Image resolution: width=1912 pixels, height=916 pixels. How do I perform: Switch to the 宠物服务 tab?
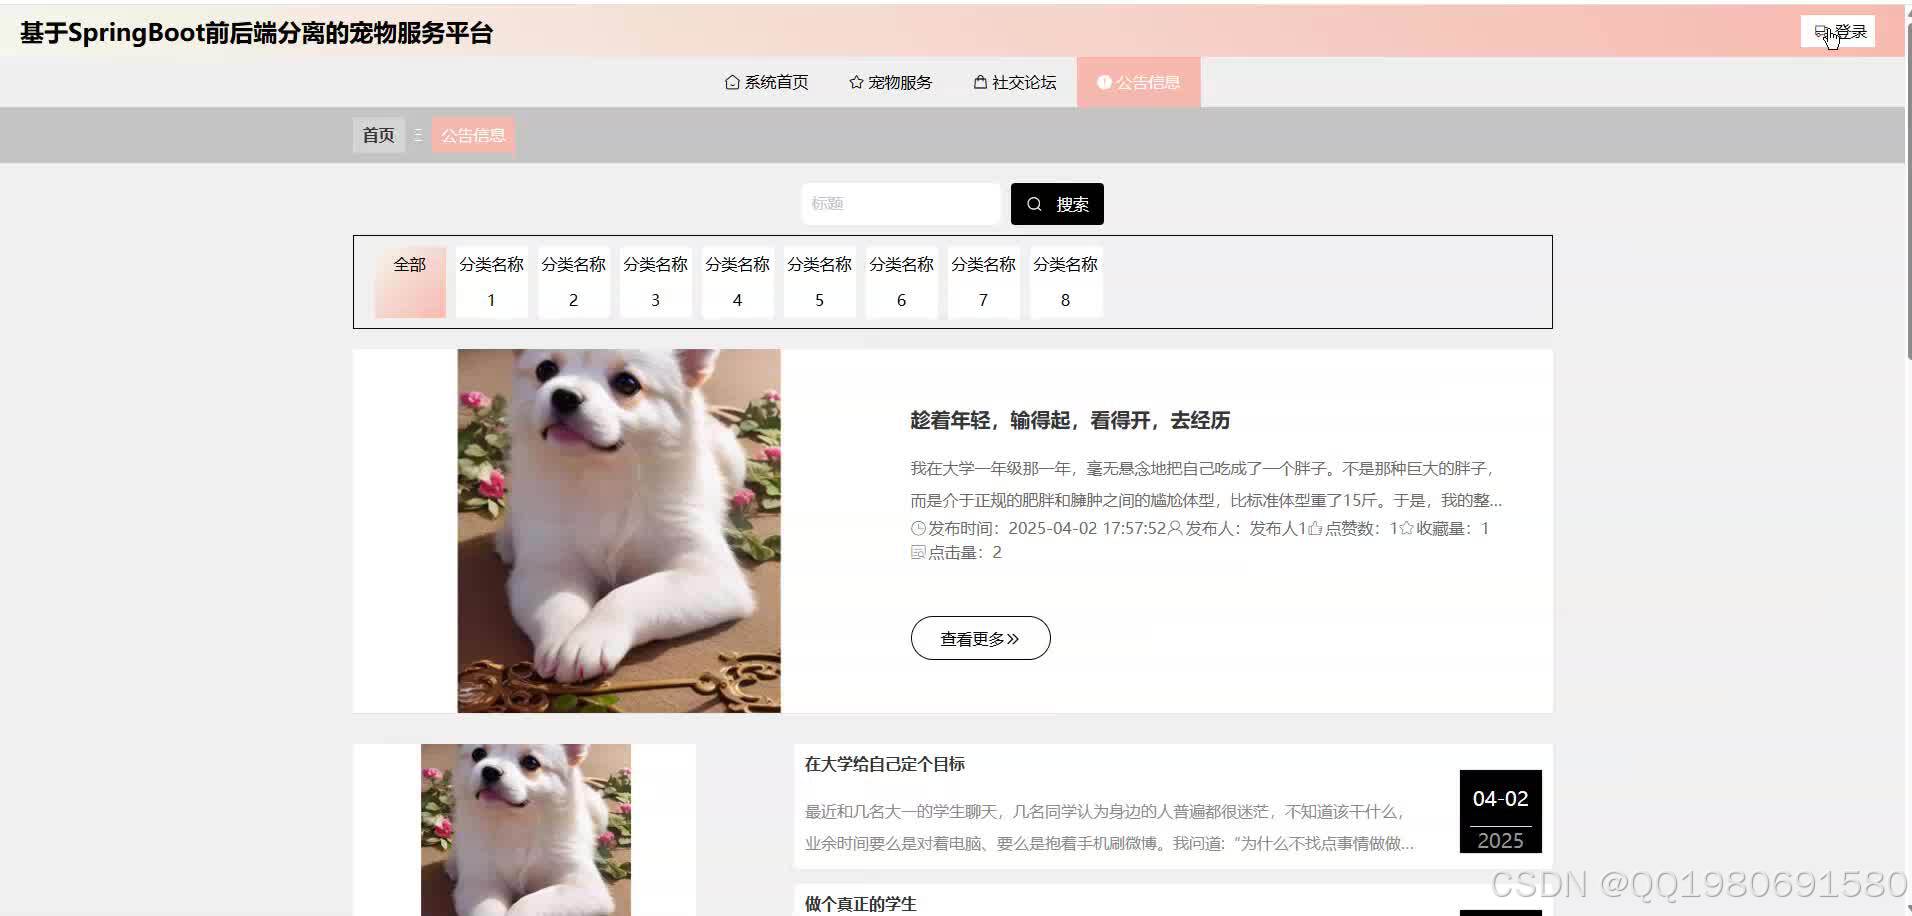(x=890, y=82)
